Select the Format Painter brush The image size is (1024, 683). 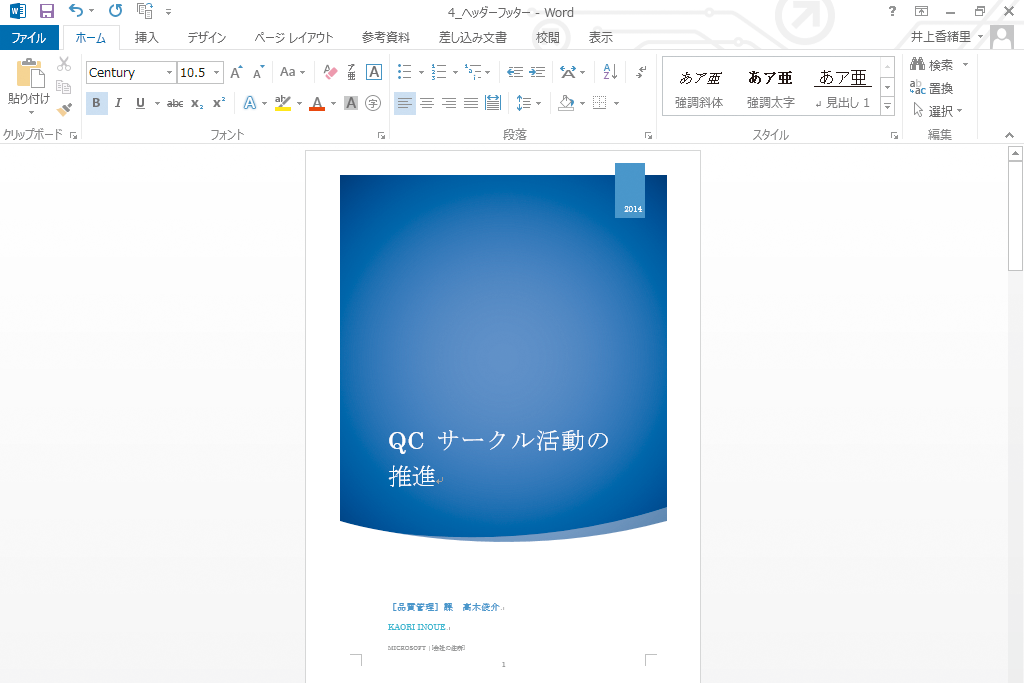tap(64, 109)
